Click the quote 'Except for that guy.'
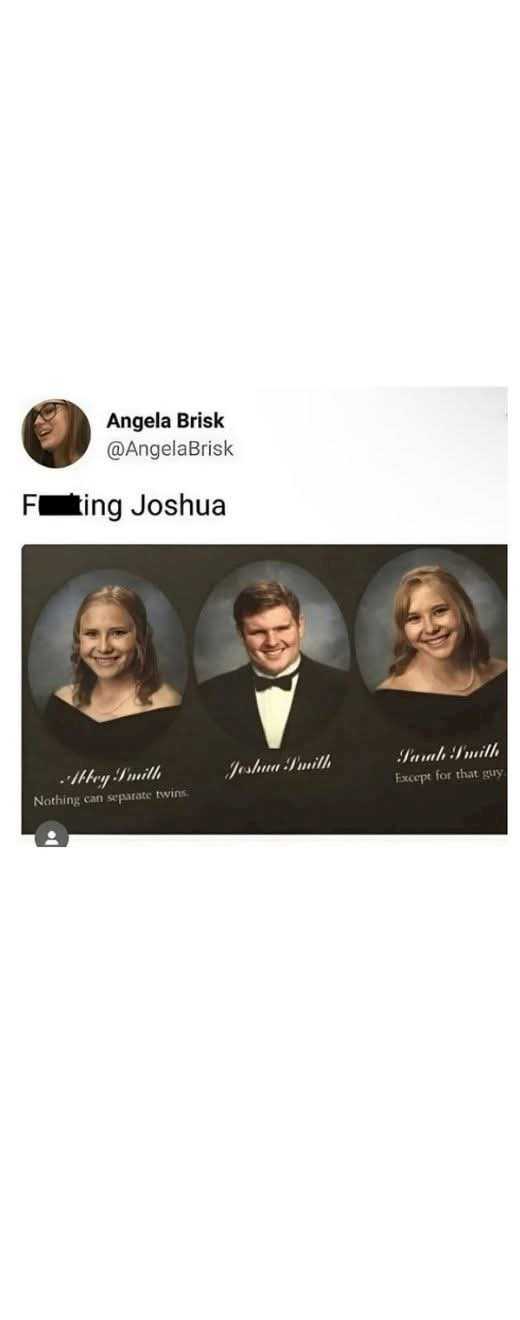This screenshot has width=520, height=1320. [450, 777]
